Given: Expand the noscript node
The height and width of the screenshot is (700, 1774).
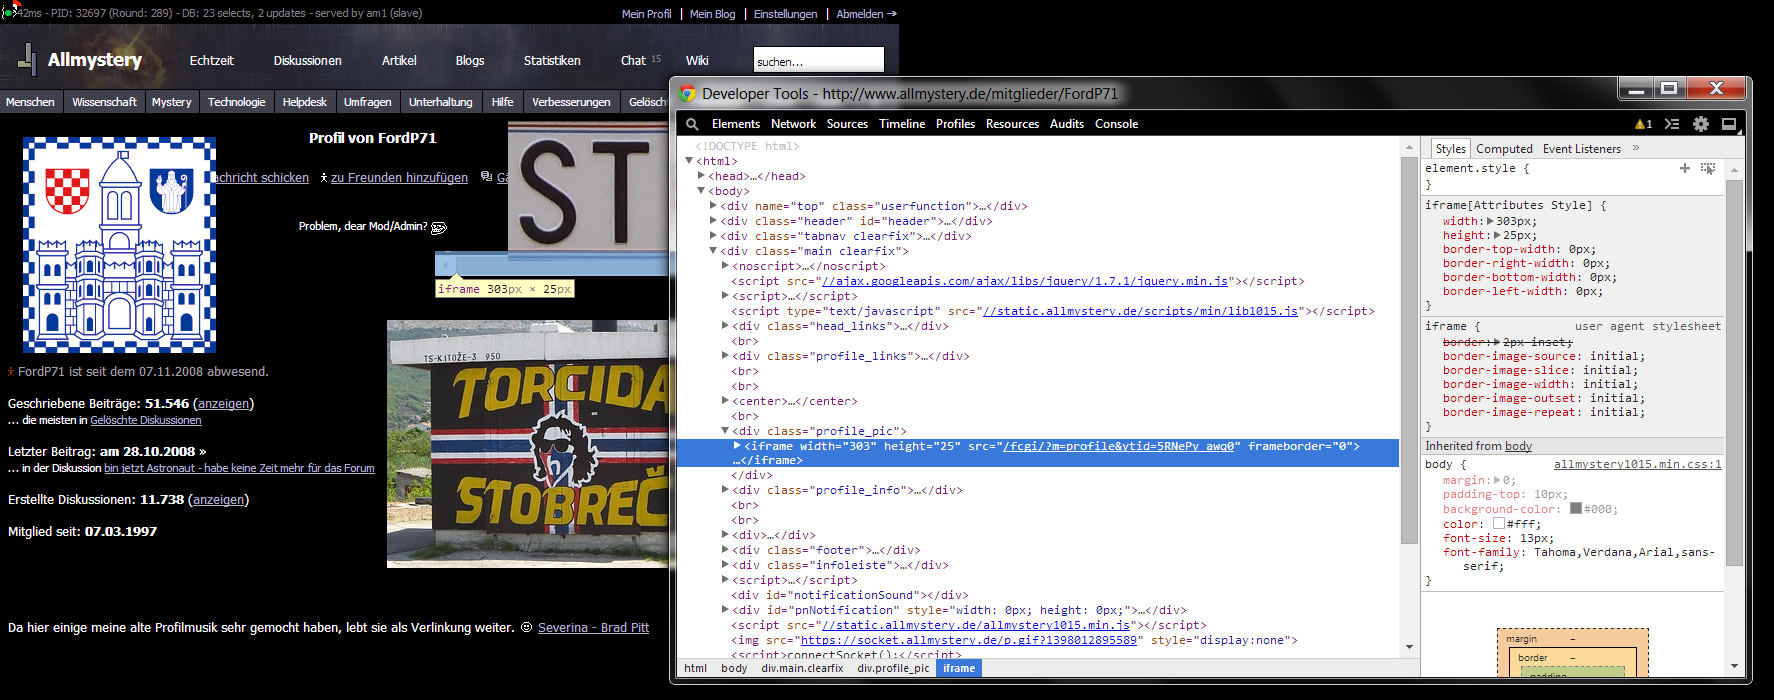Looking at the screenshot, I should pos(725,266).
